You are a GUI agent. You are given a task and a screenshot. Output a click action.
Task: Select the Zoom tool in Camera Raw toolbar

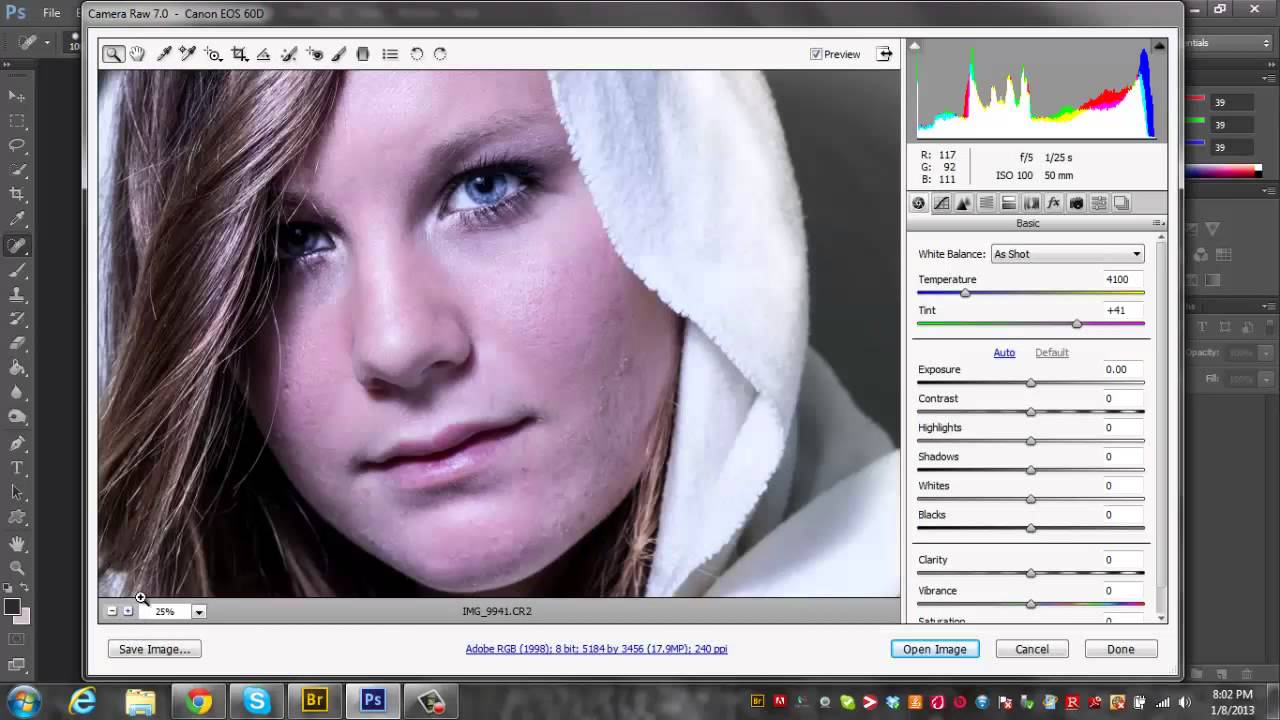[x=113, y=54]
